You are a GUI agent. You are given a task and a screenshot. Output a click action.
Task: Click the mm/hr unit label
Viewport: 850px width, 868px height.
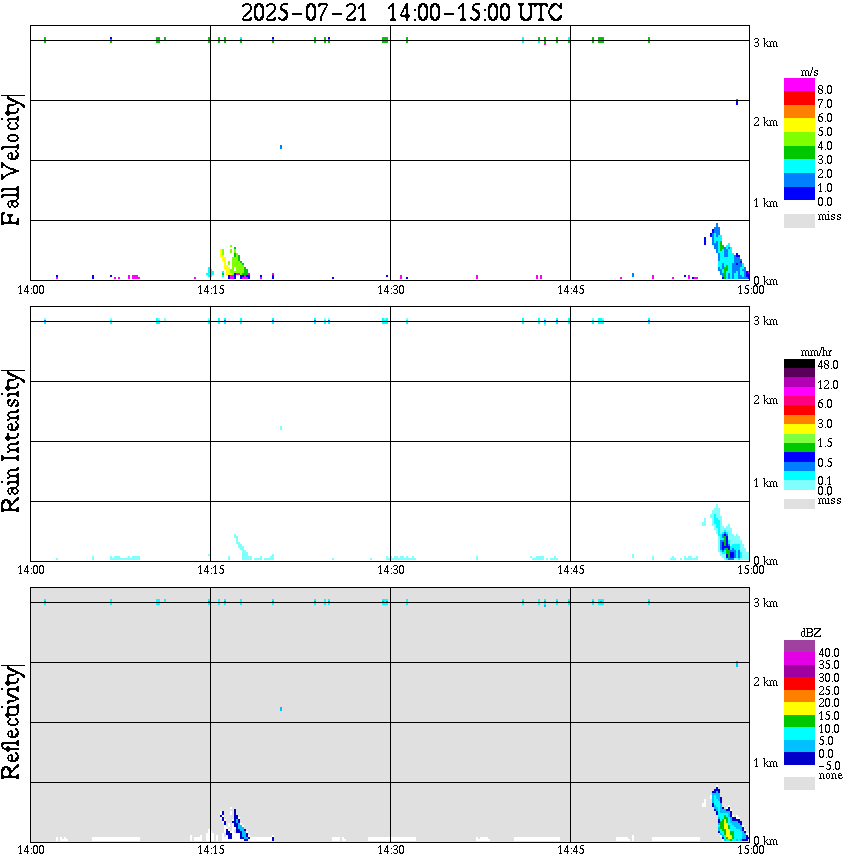[816, 352]
